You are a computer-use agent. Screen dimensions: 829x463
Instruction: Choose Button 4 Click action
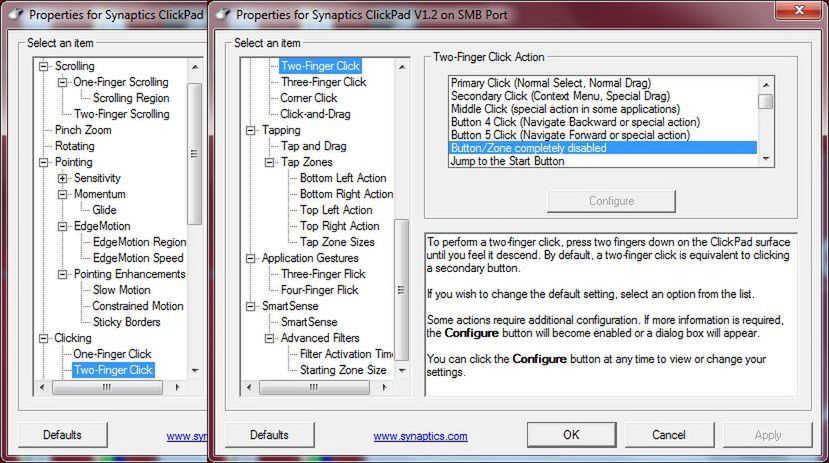[x=603, y=122]
